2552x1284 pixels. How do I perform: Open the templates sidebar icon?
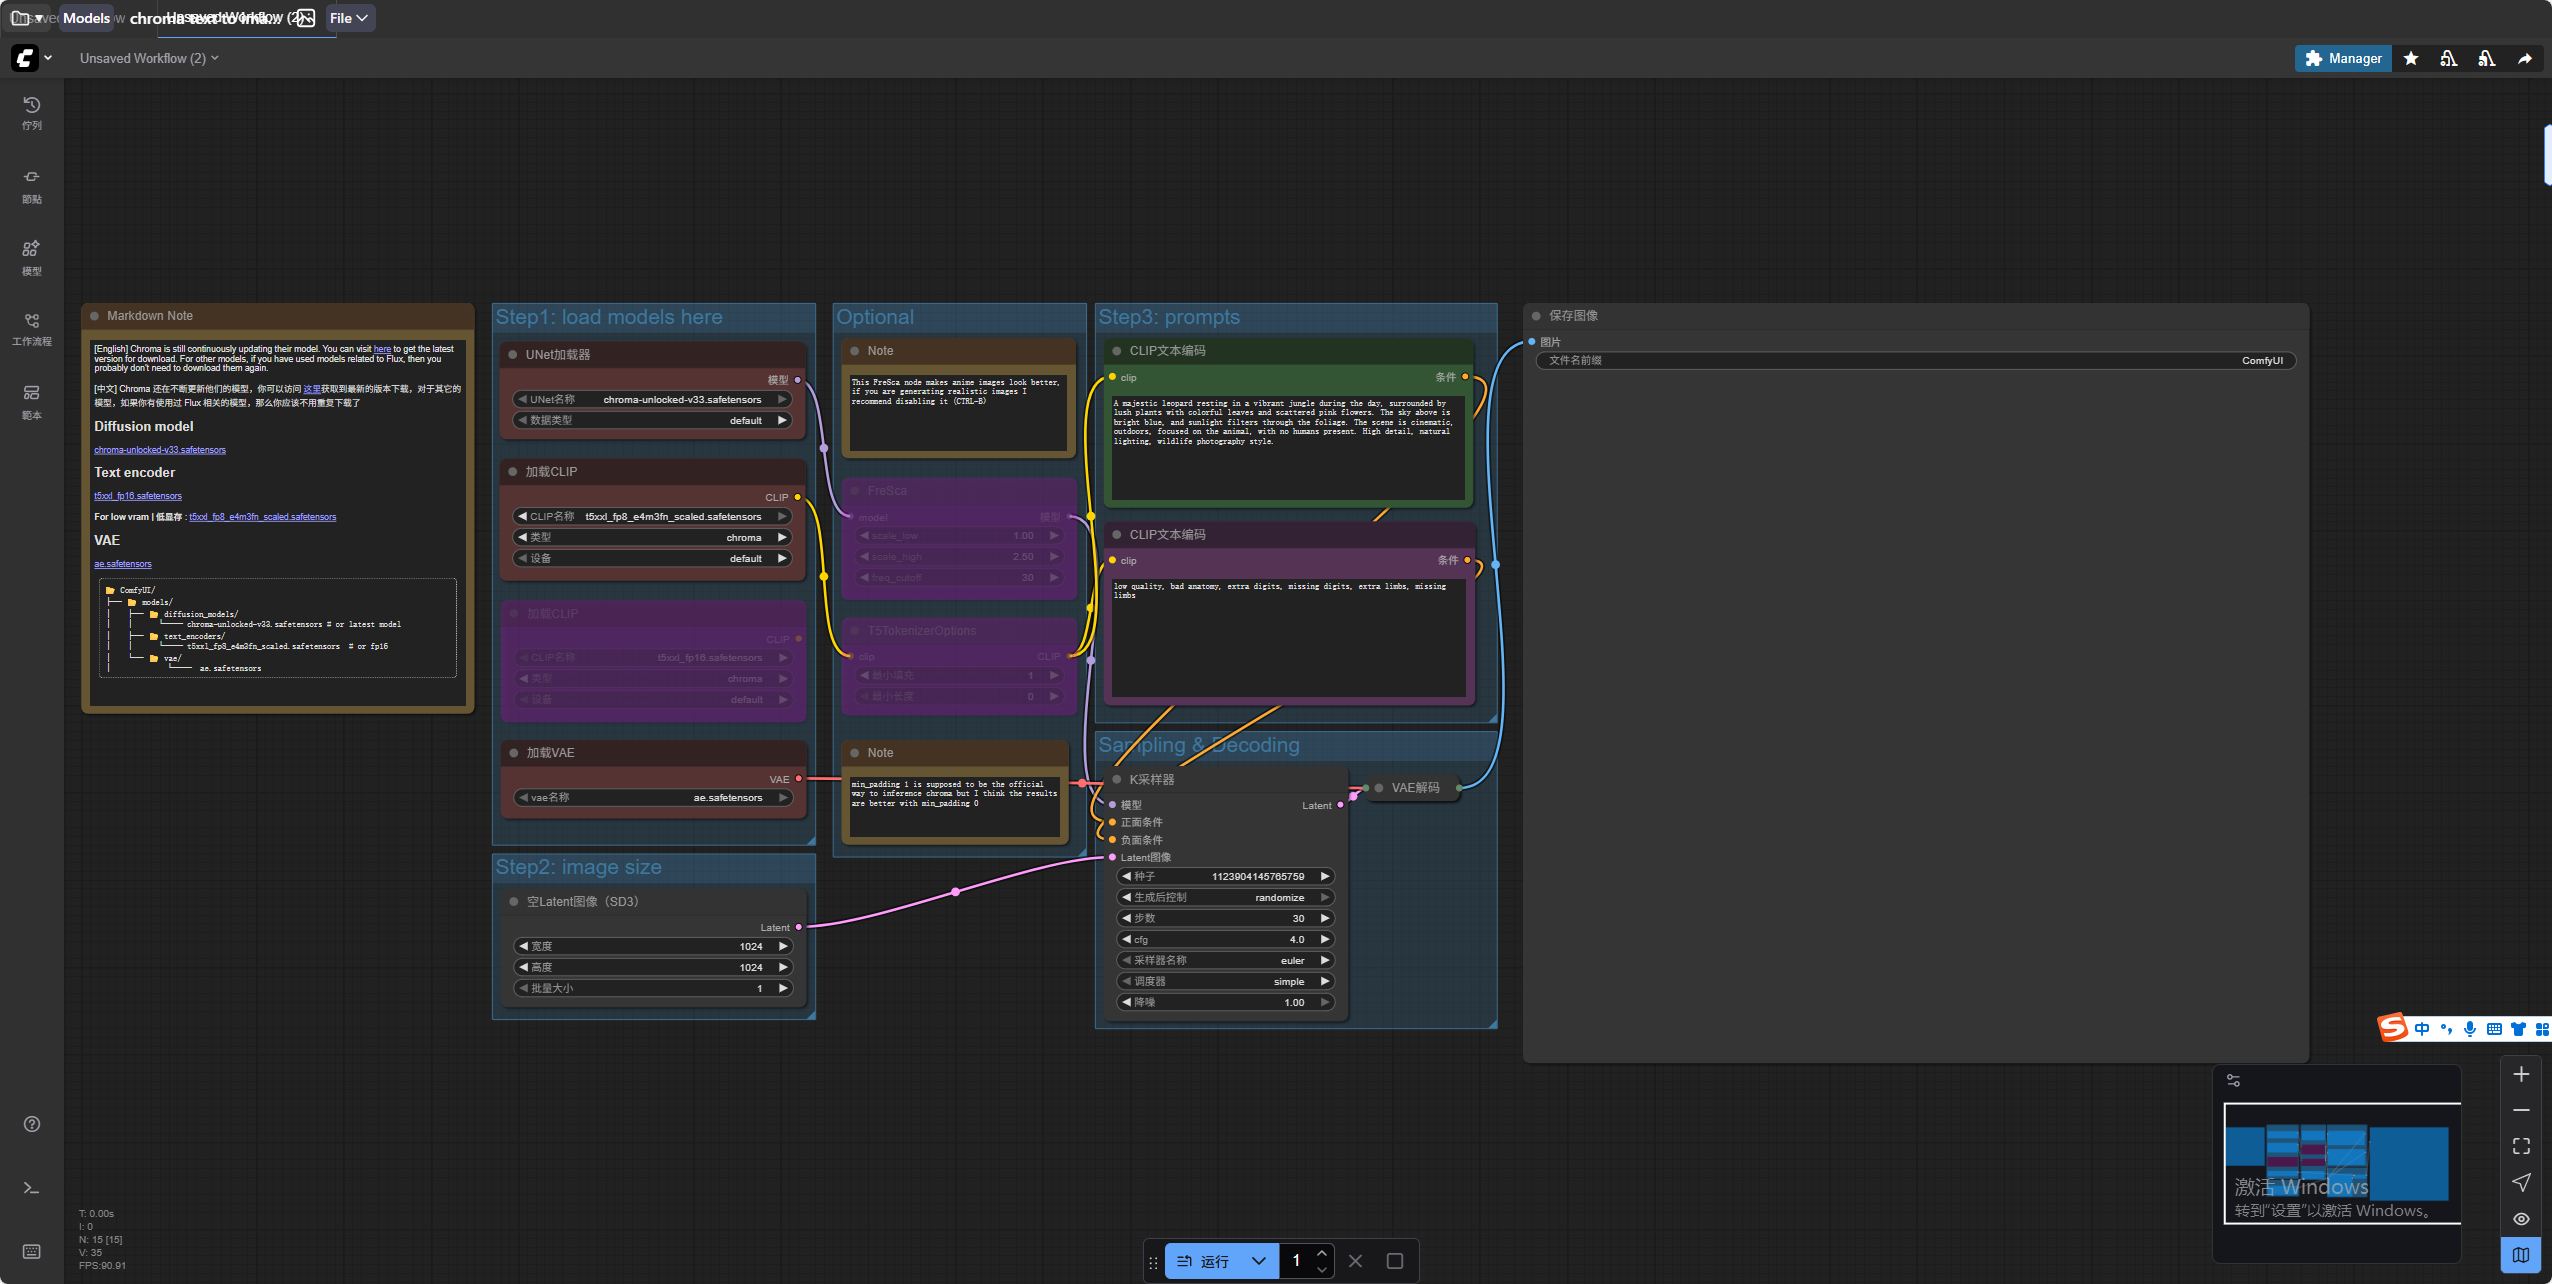coord(31,402)
